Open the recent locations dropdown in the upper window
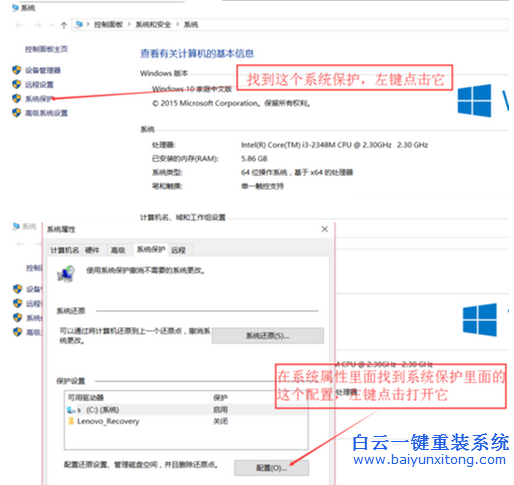This screenshot has width=514, height=485. pos(51,25)
